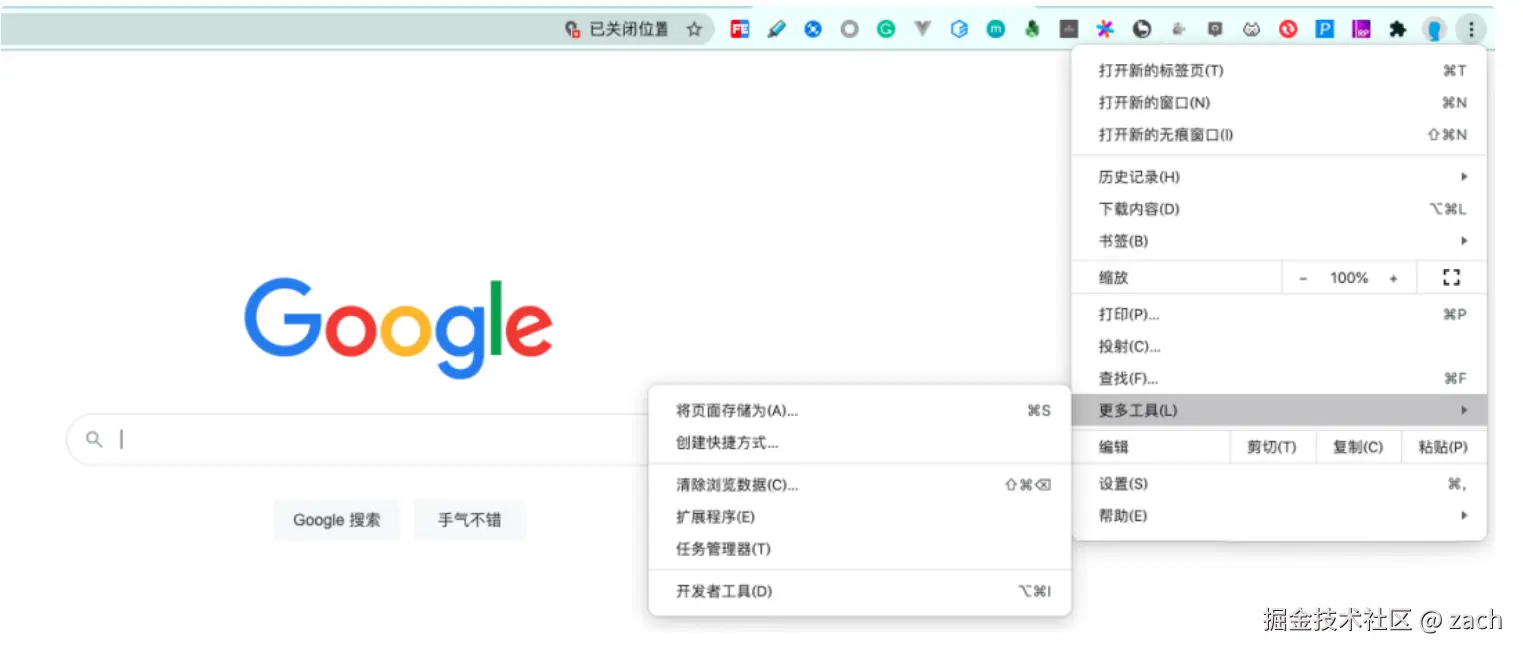Click the green tree-shaped extension icon

coord(1032,29)
